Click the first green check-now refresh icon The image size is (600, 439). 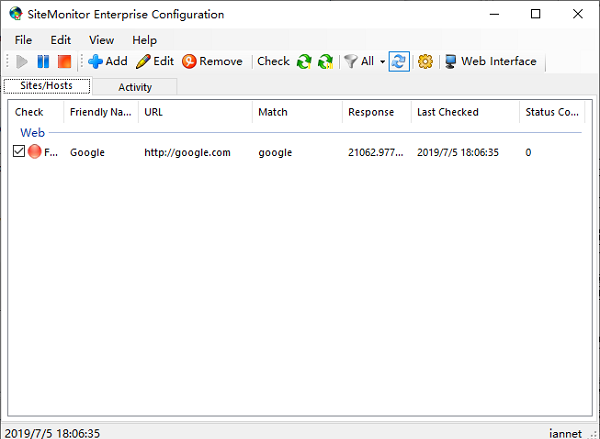click(x=304, y=61)
